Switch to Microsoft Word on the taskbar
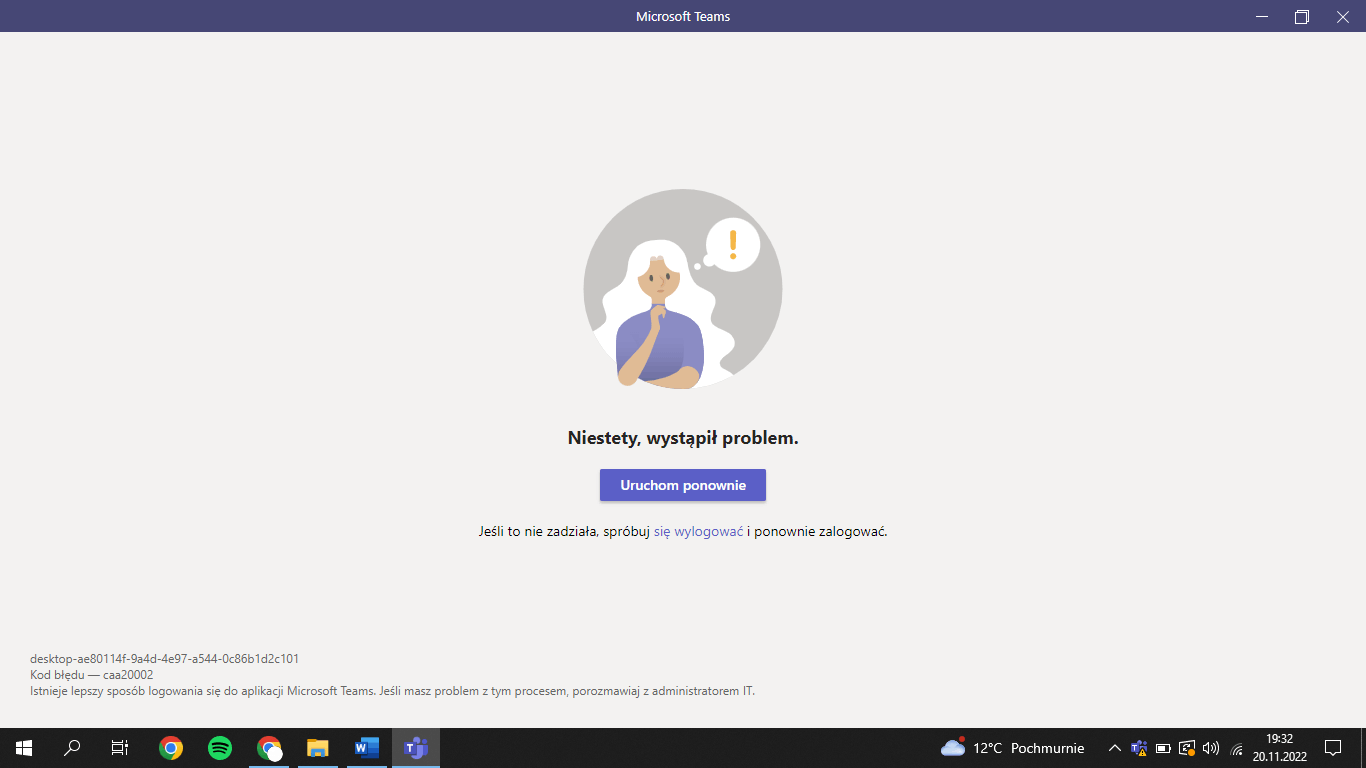The height and width of the screenshot is (768, 1366). [367, 748]
